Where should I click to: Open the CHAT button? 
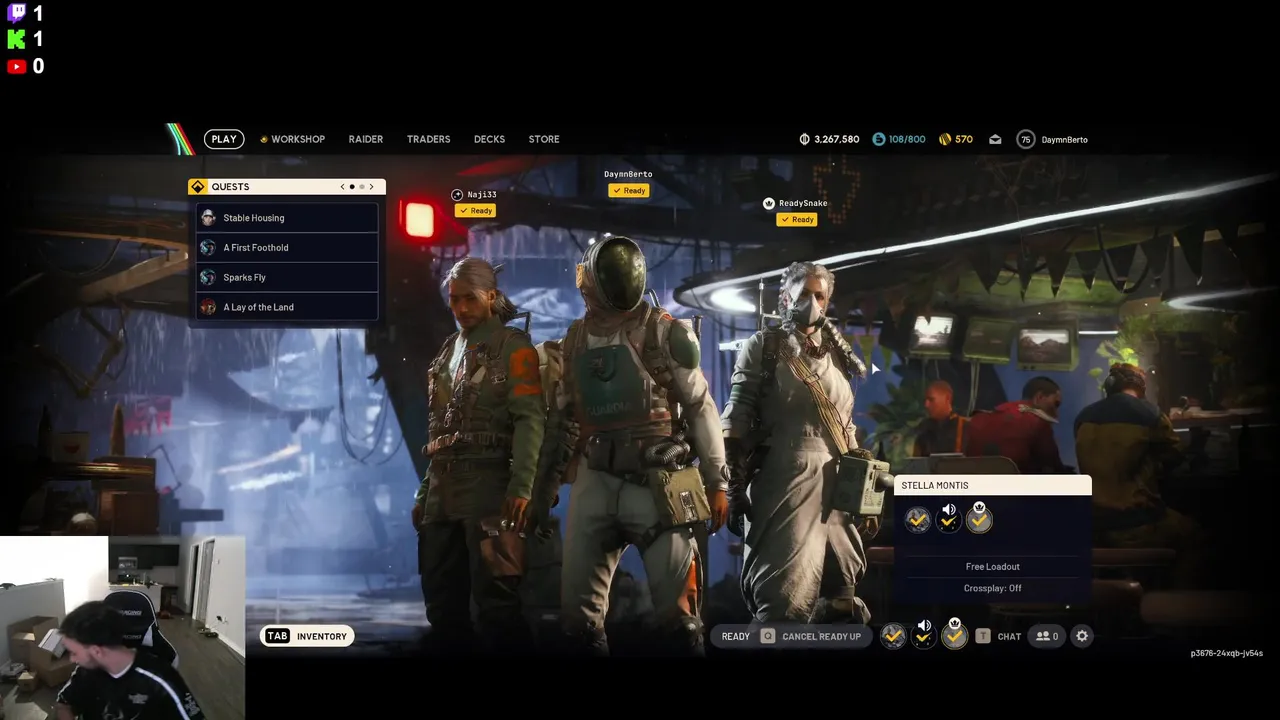pos(1009,636)
